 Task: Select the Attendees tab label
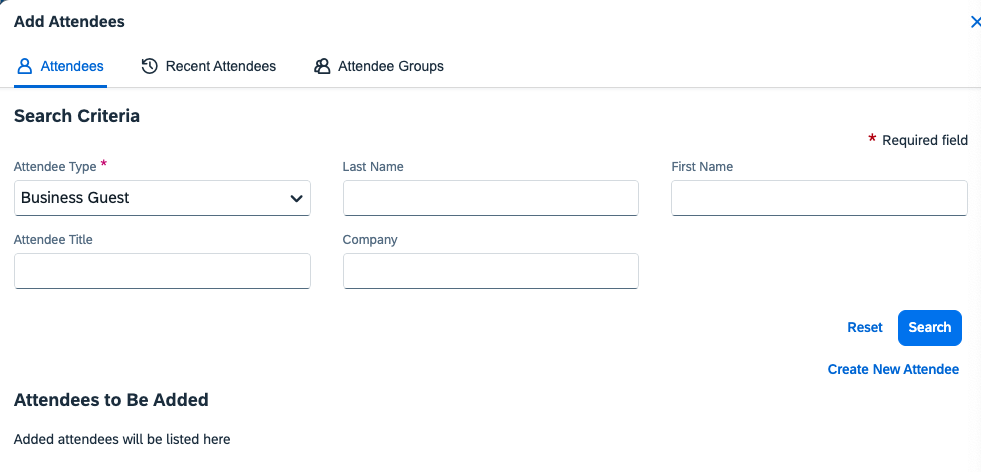tap(72, 66)
